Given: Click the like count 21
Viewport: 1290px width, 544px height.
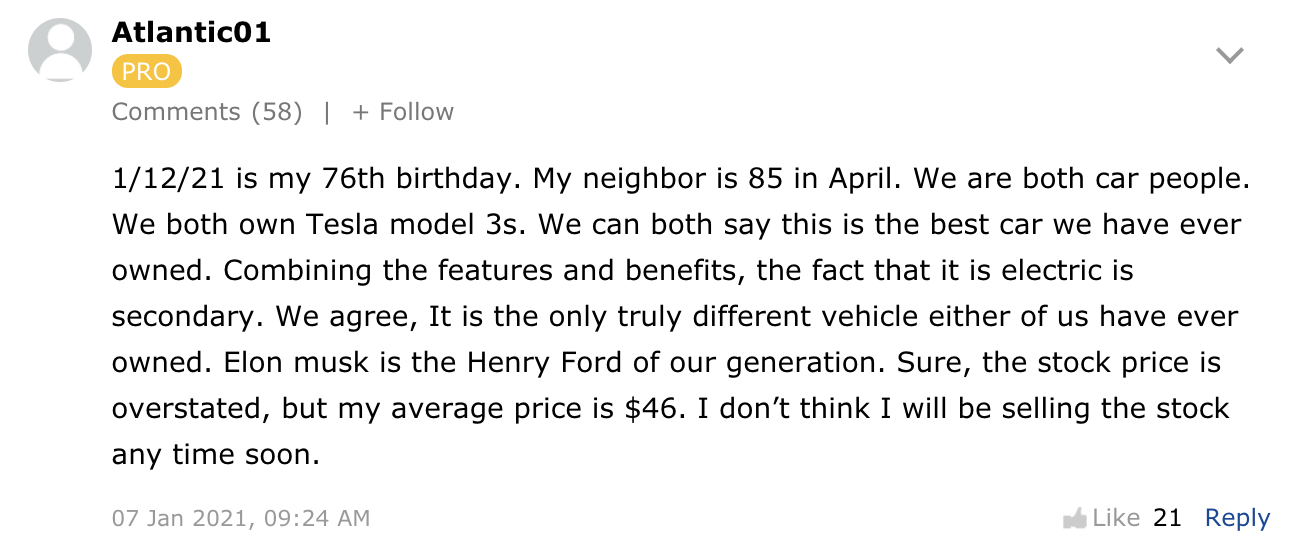Looking at the screenshot, I should [1167, 518].
